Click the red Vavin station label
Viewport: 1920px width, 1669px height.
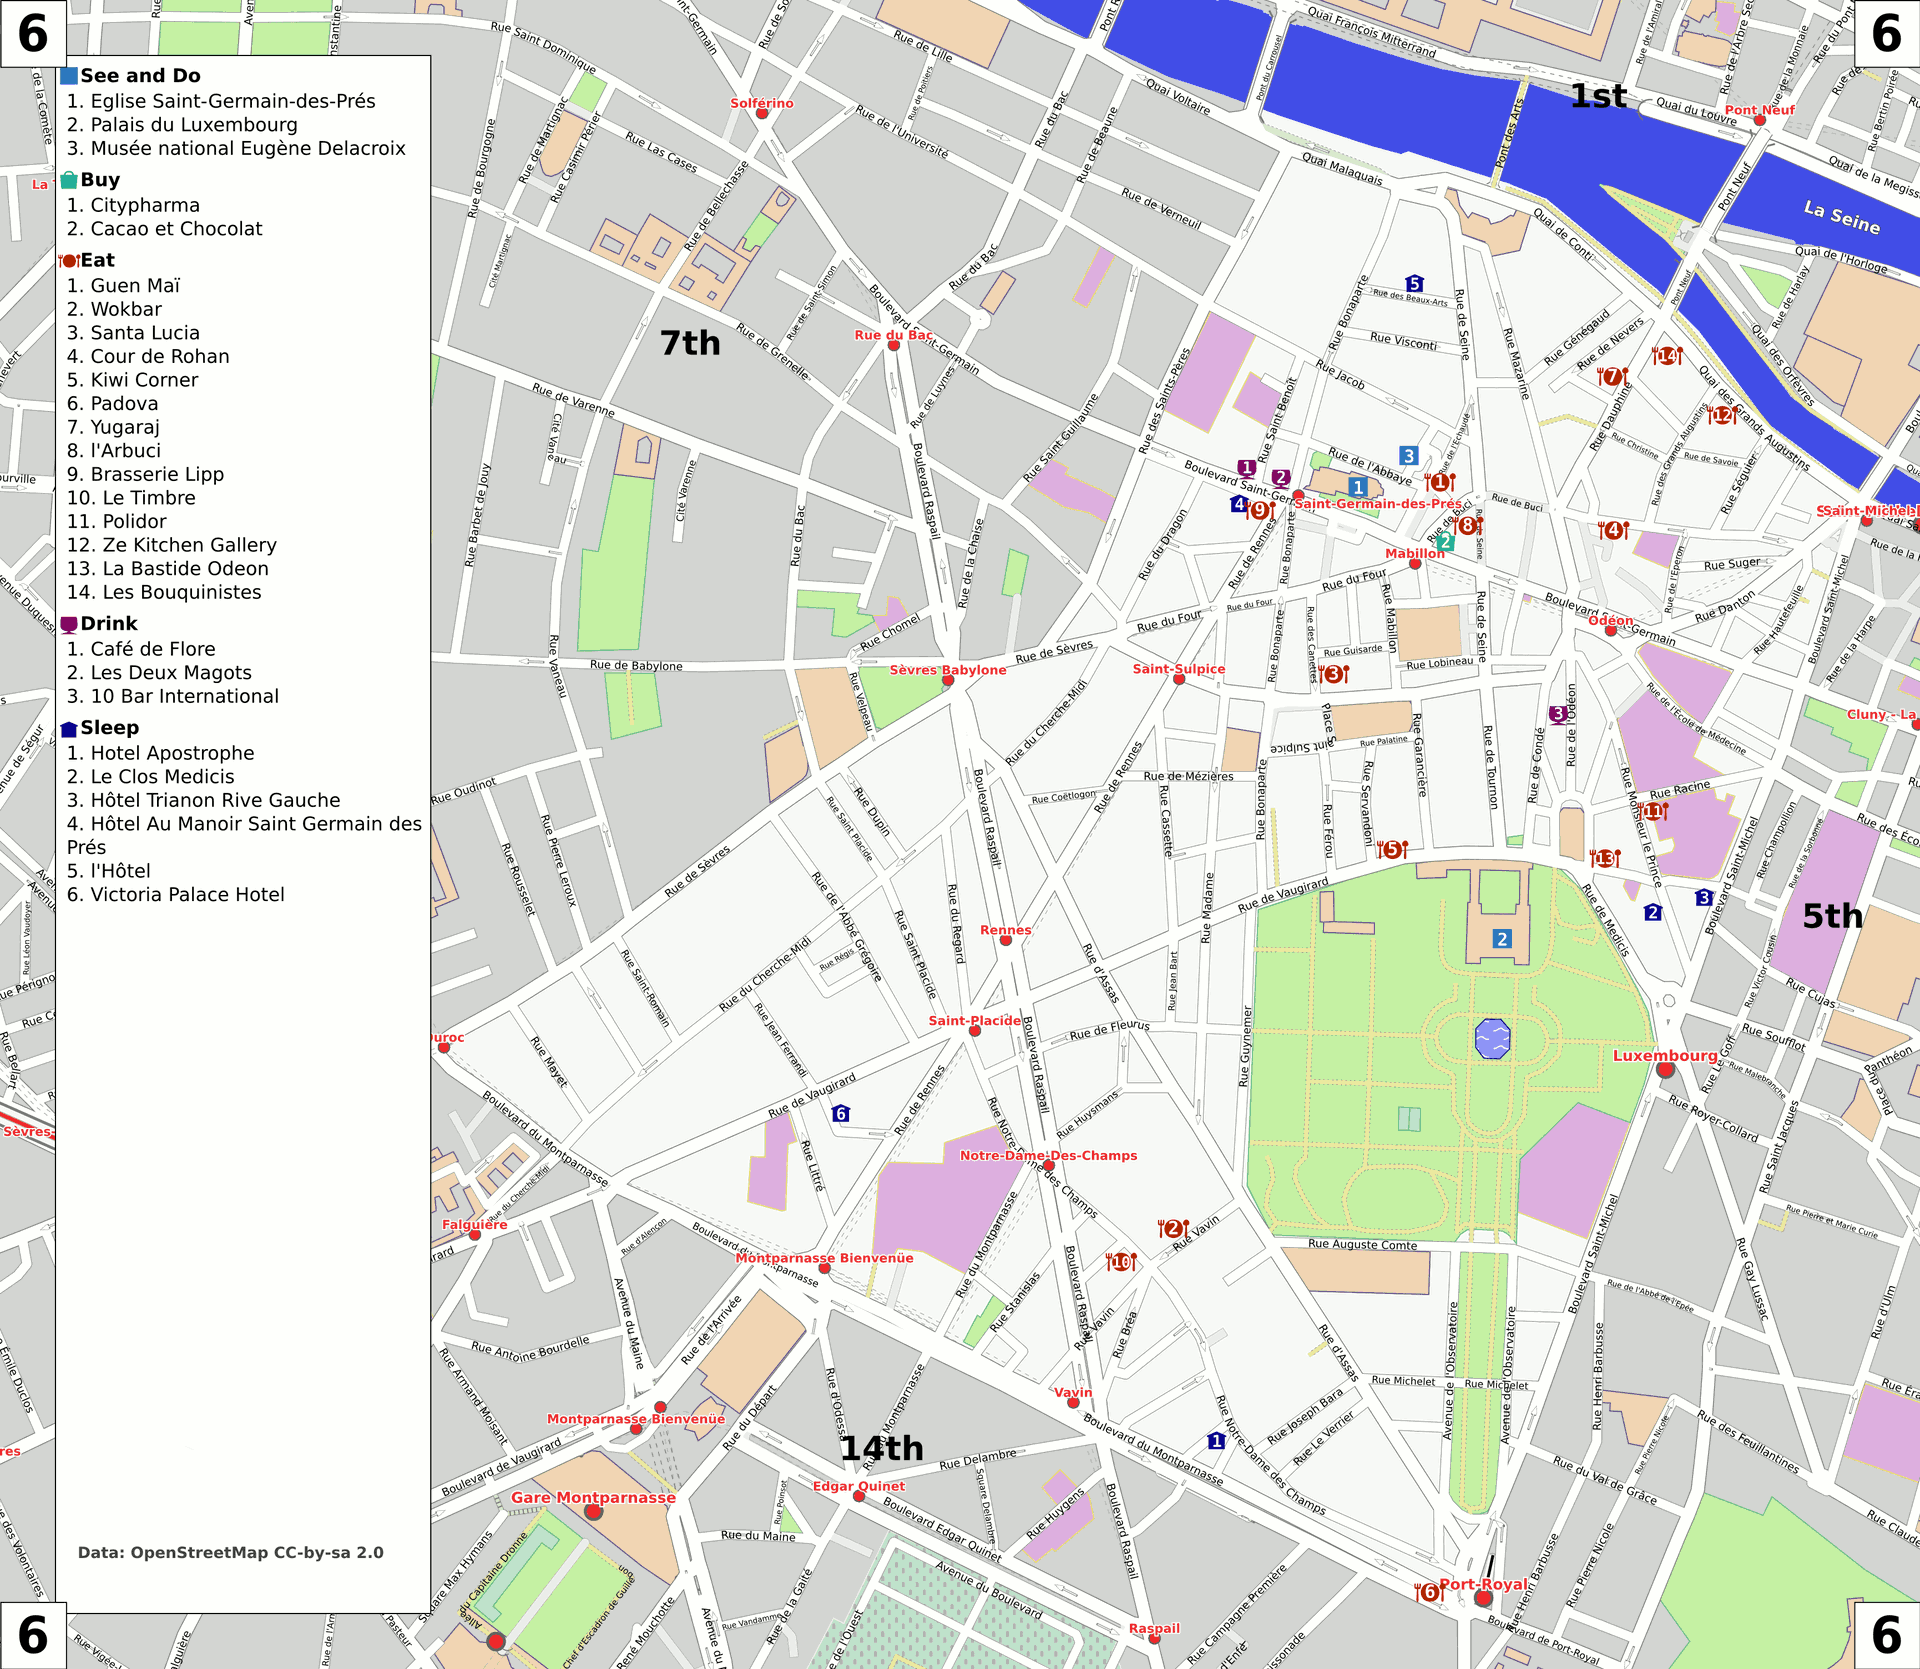click(x=1073, y=1392)
